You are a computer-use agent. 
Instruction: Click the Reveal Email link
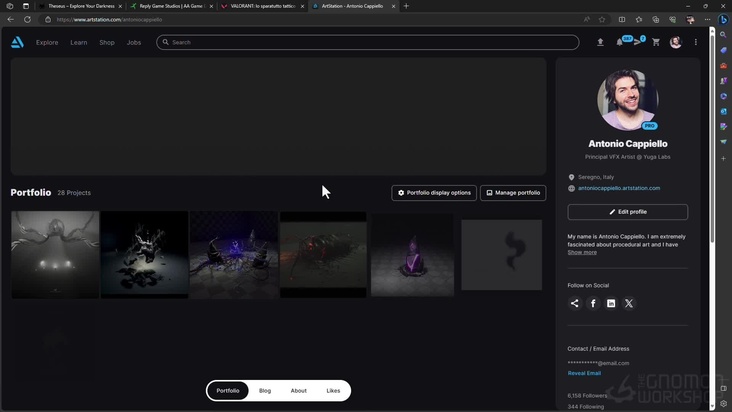coord(584,373)
